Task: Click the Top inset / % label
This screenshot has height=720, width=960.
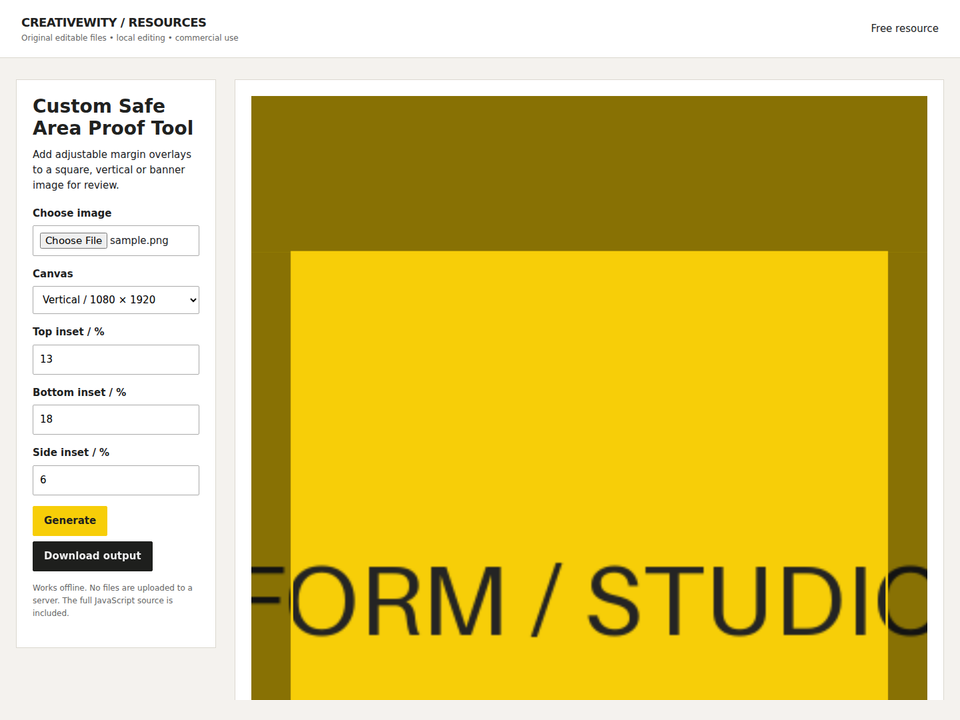Action: (x=69, y=332)
